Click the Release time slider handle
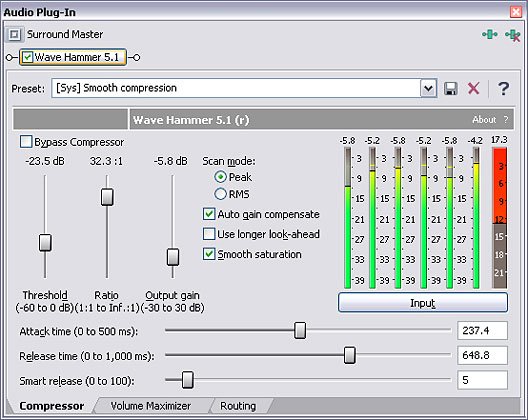Image resolution: width=528 pixels, height=420 pixels. tap(350, 355)
